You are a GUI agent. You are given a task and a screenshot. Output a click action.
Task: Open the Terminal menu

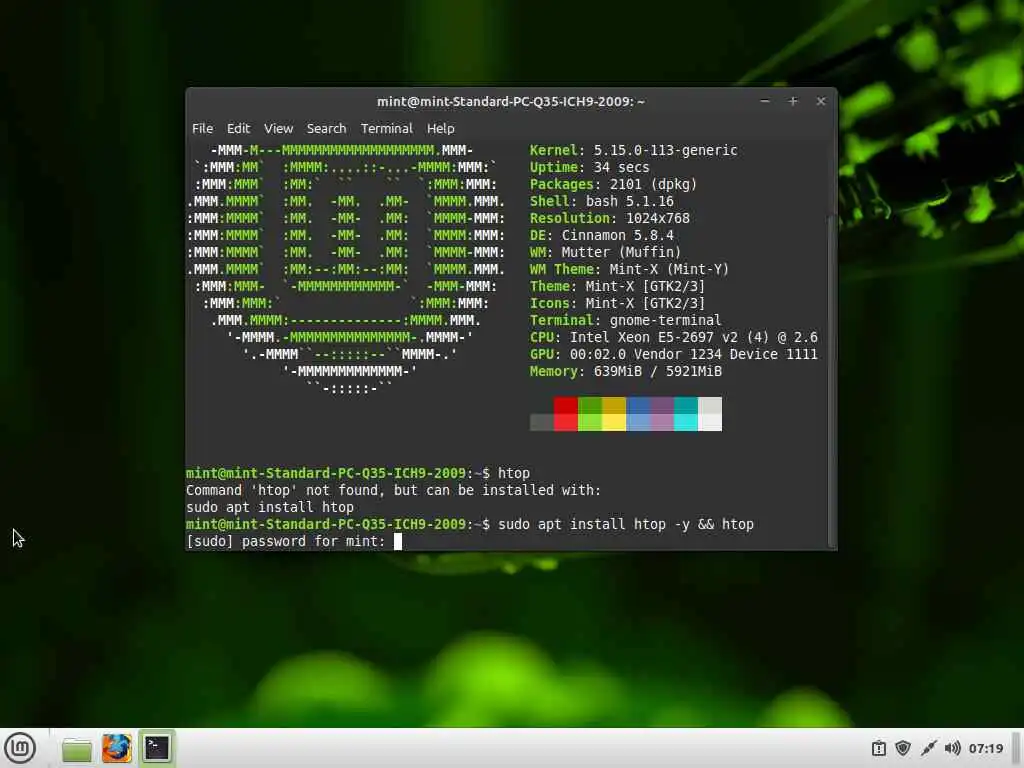click(387, 129)
